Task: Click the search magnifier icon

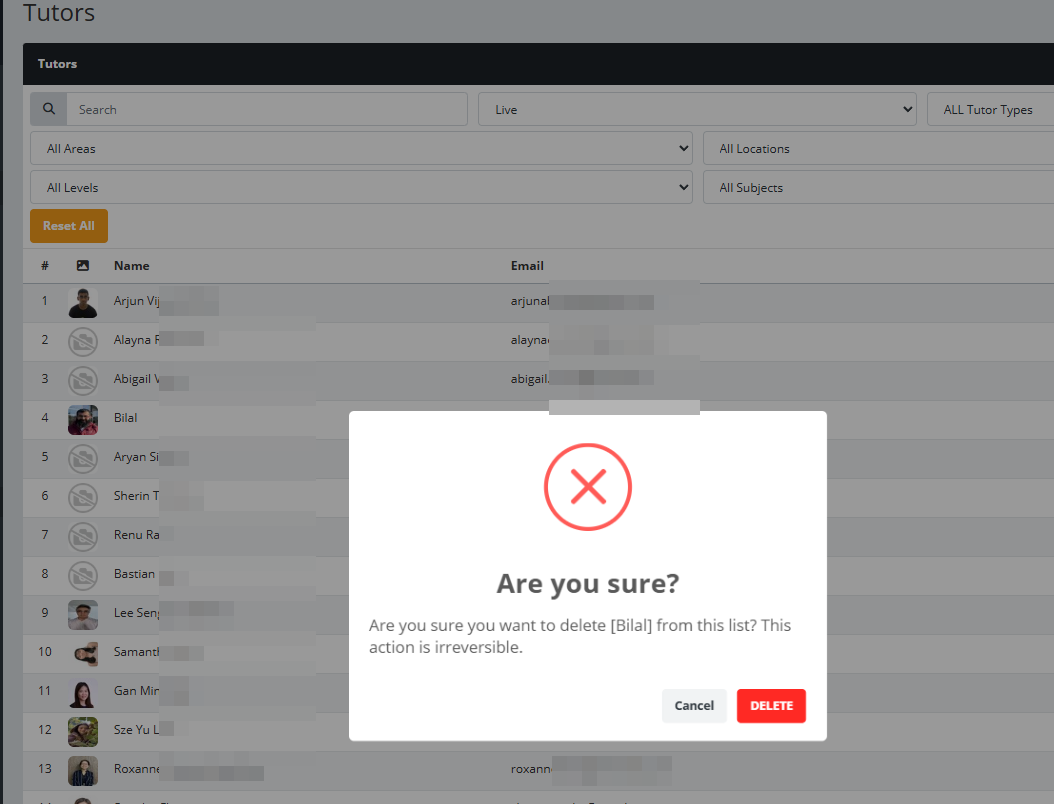Action: pyautogui.click(x=48, y=110)
